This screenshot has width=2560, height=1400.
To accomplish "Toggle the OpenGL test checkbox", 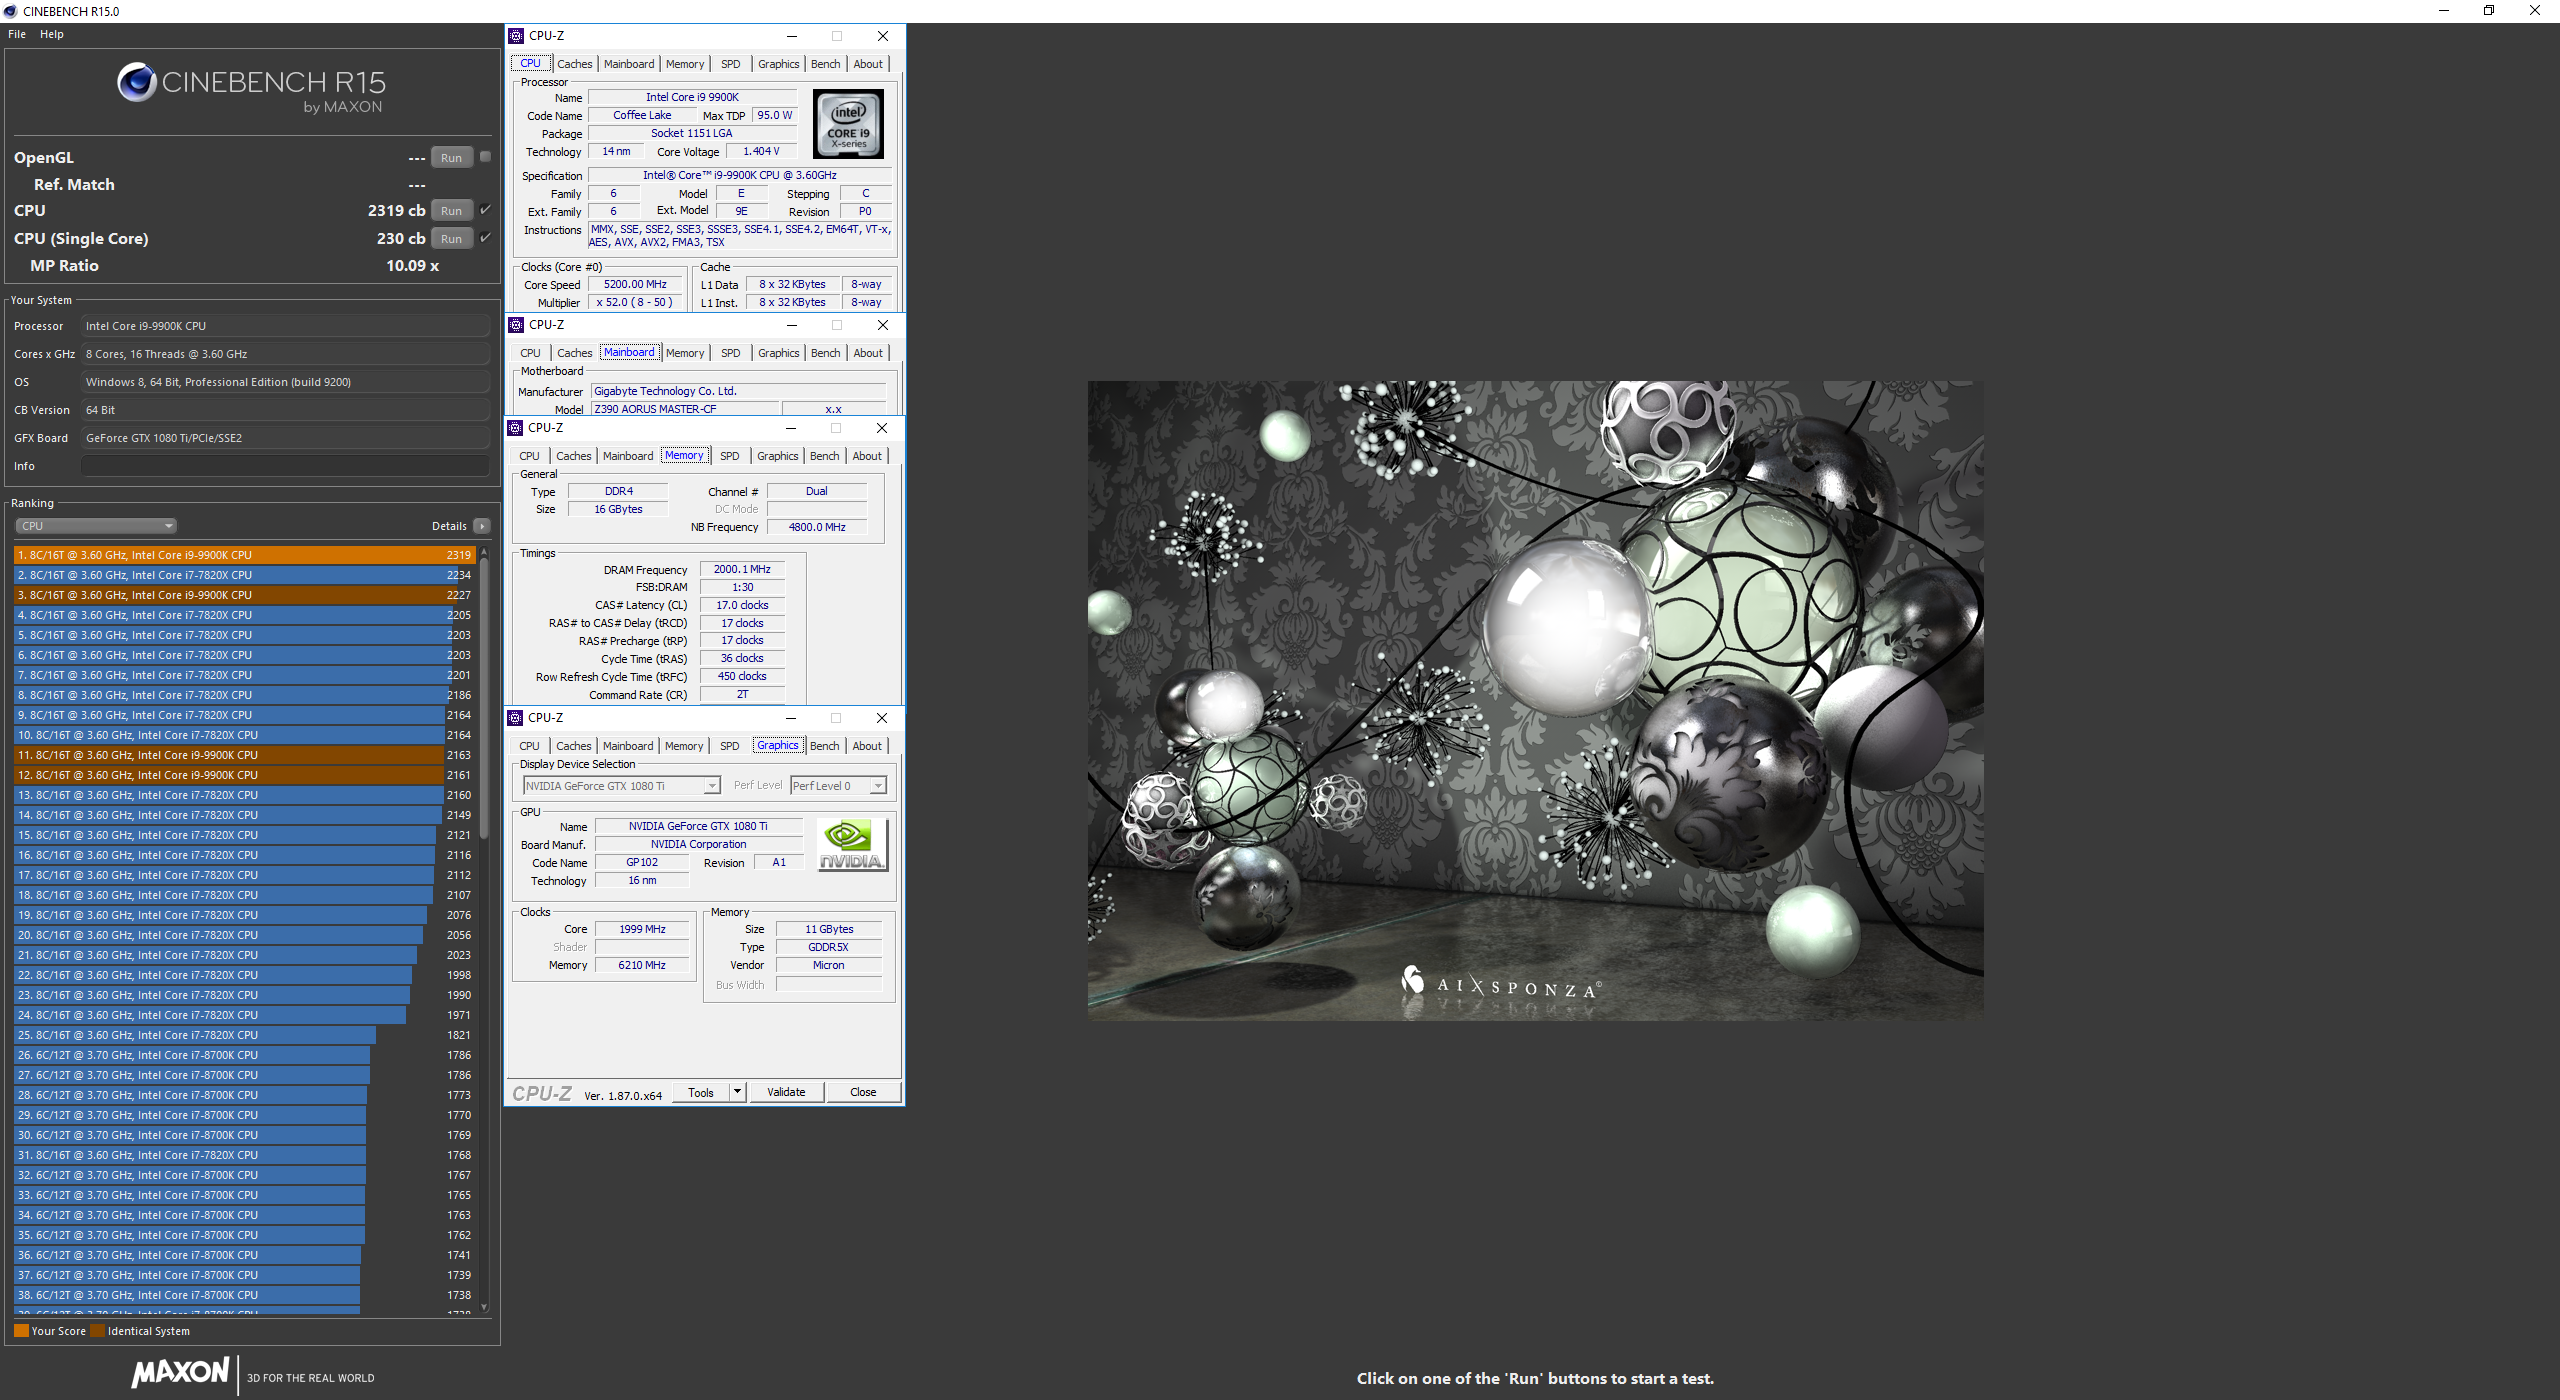I will pos(485,157).
